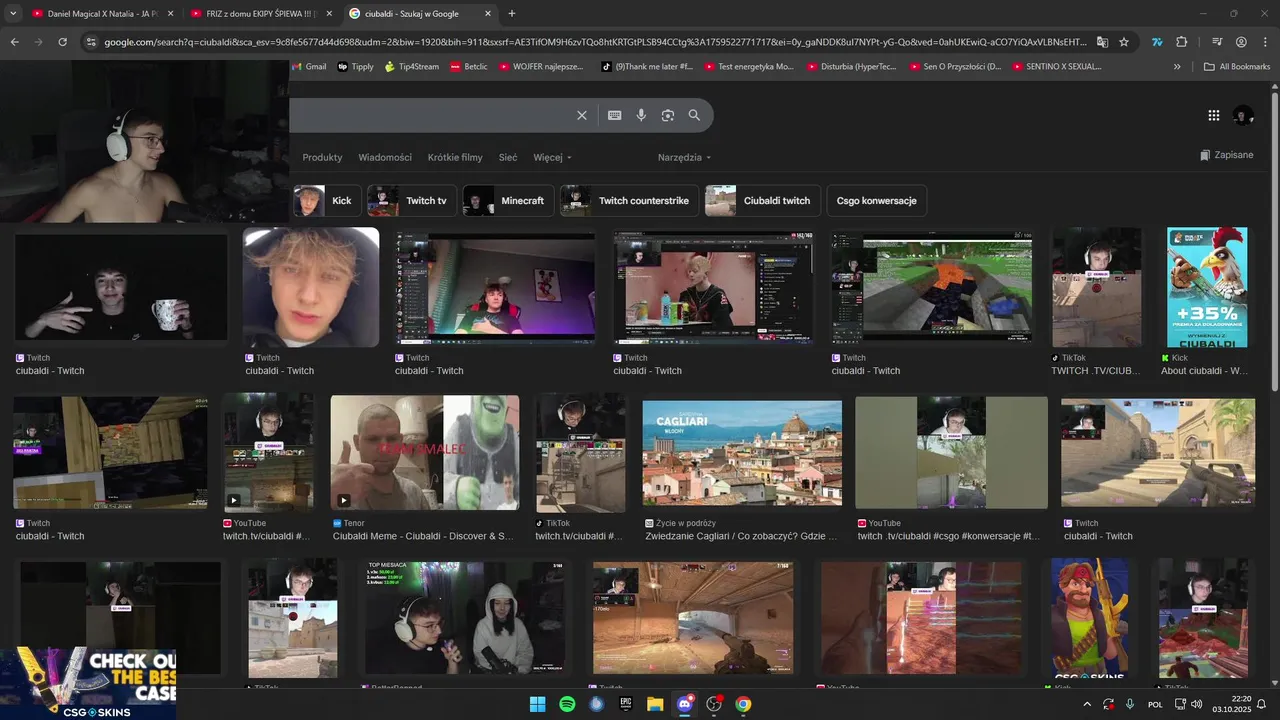Expand the Więcej dropdown
1280x720 pixels.
pos(552,157)
